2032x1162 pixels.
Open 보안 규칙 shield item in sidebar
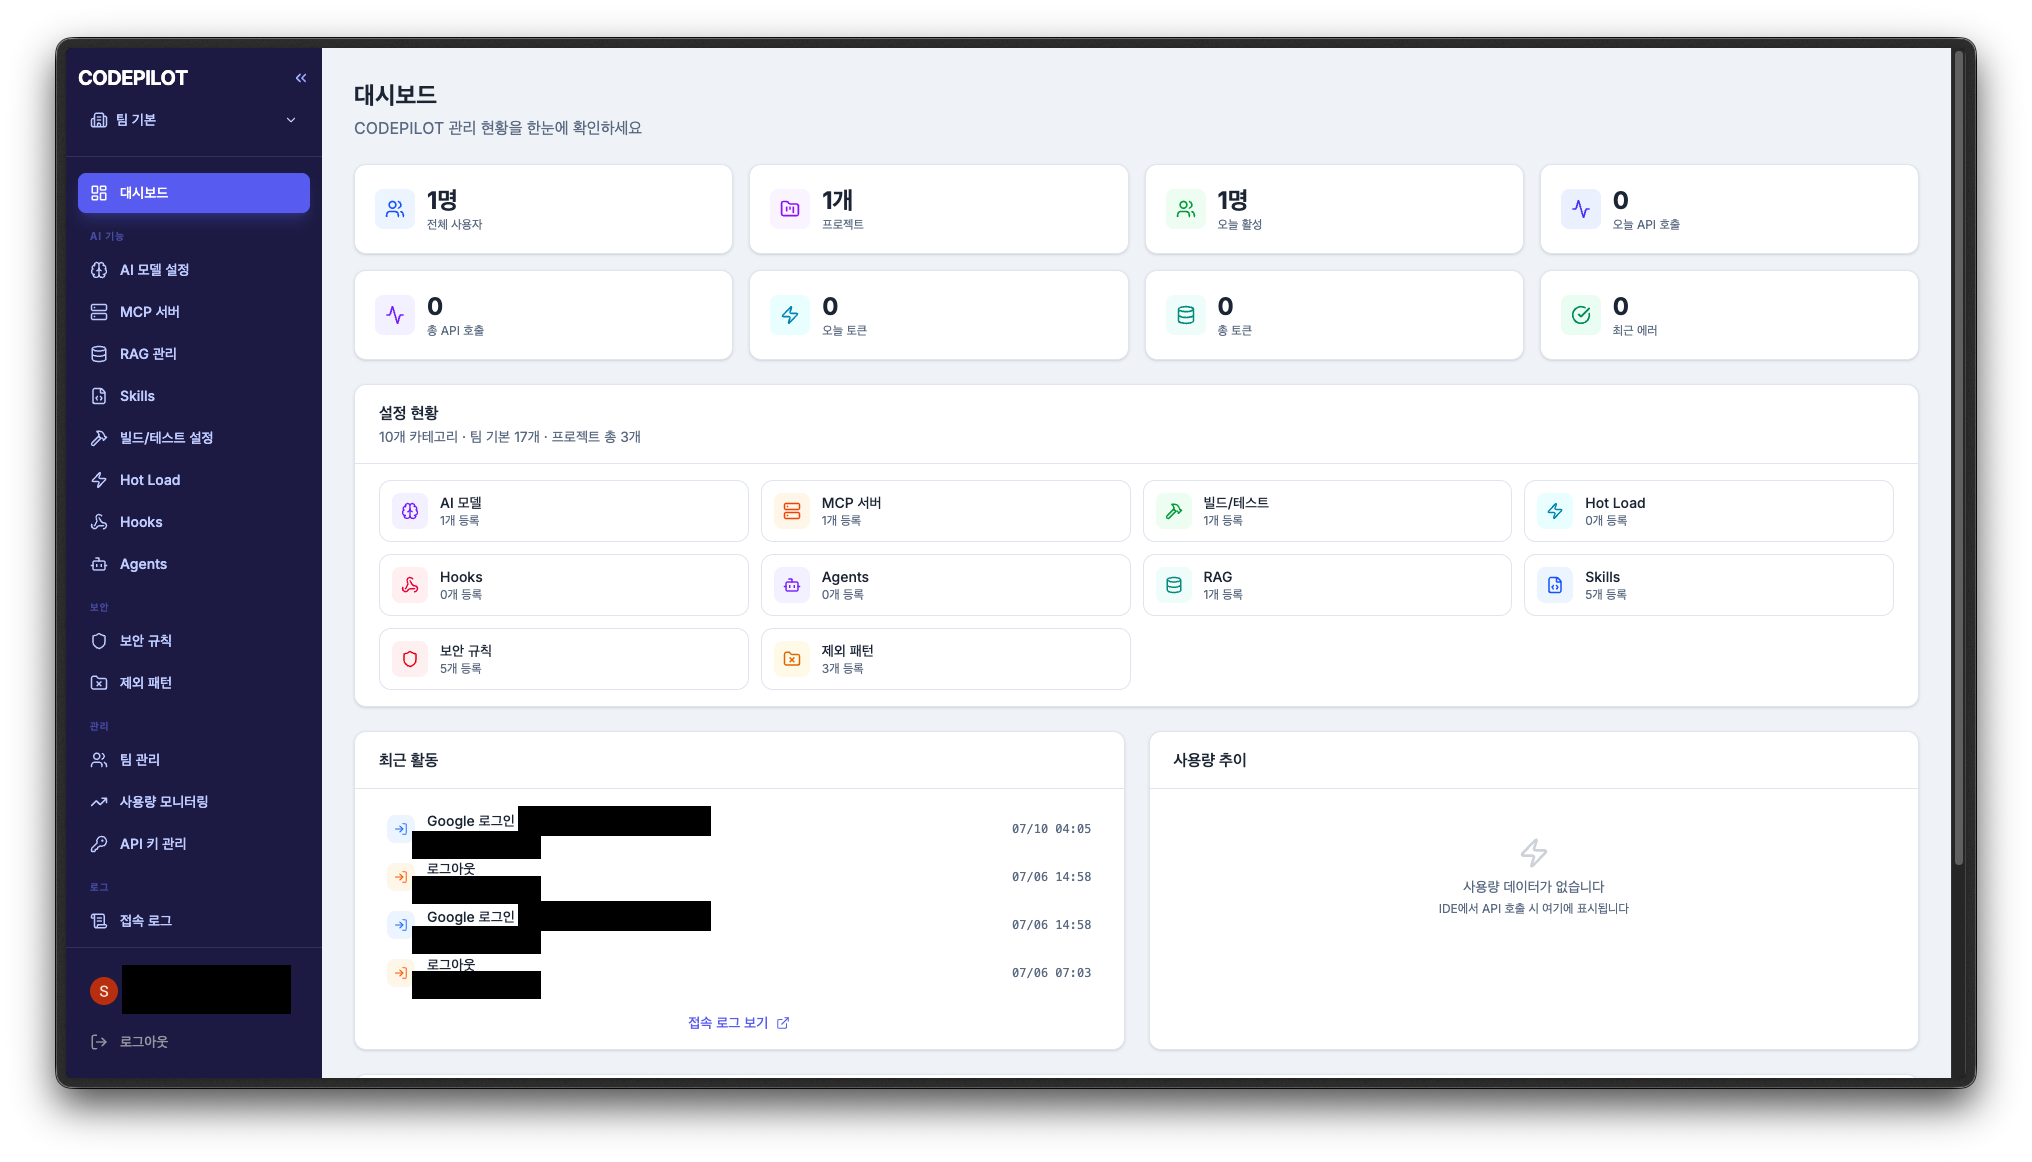point(194,641)
